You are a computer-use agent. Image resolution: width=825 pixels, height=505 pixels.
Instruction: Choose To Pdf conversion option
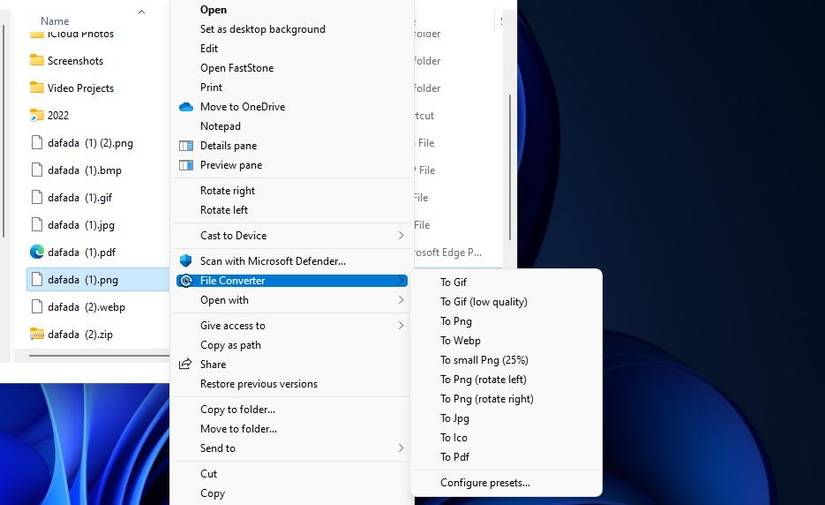click(455, 457)
